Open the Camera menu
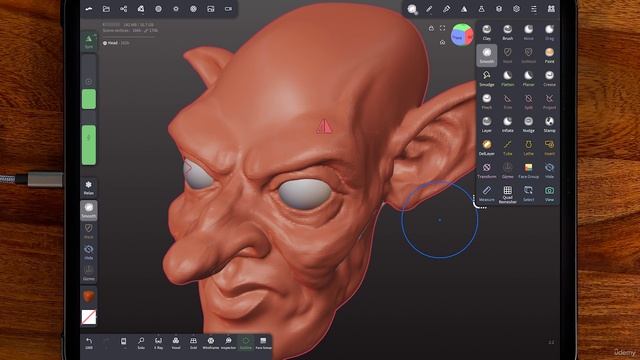 228,9
